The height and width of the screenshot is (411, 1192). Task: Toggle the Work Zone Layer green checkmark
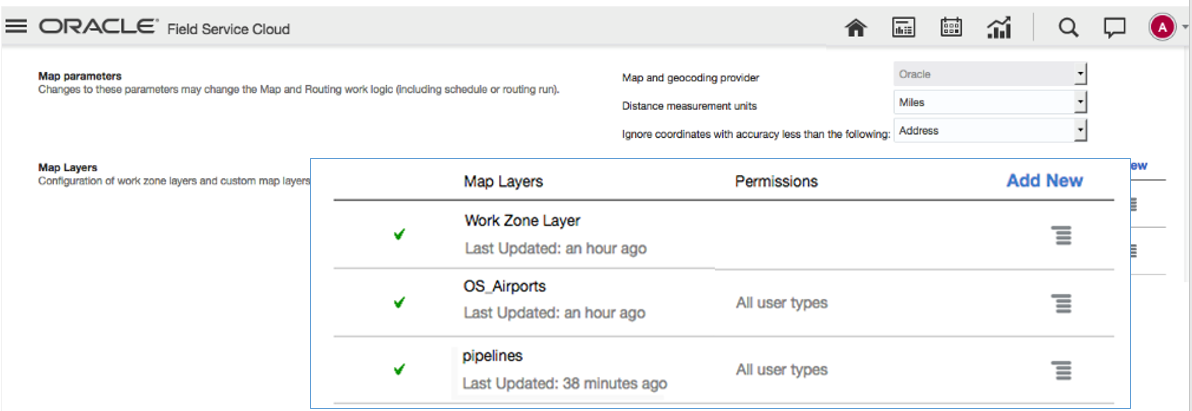399,235
